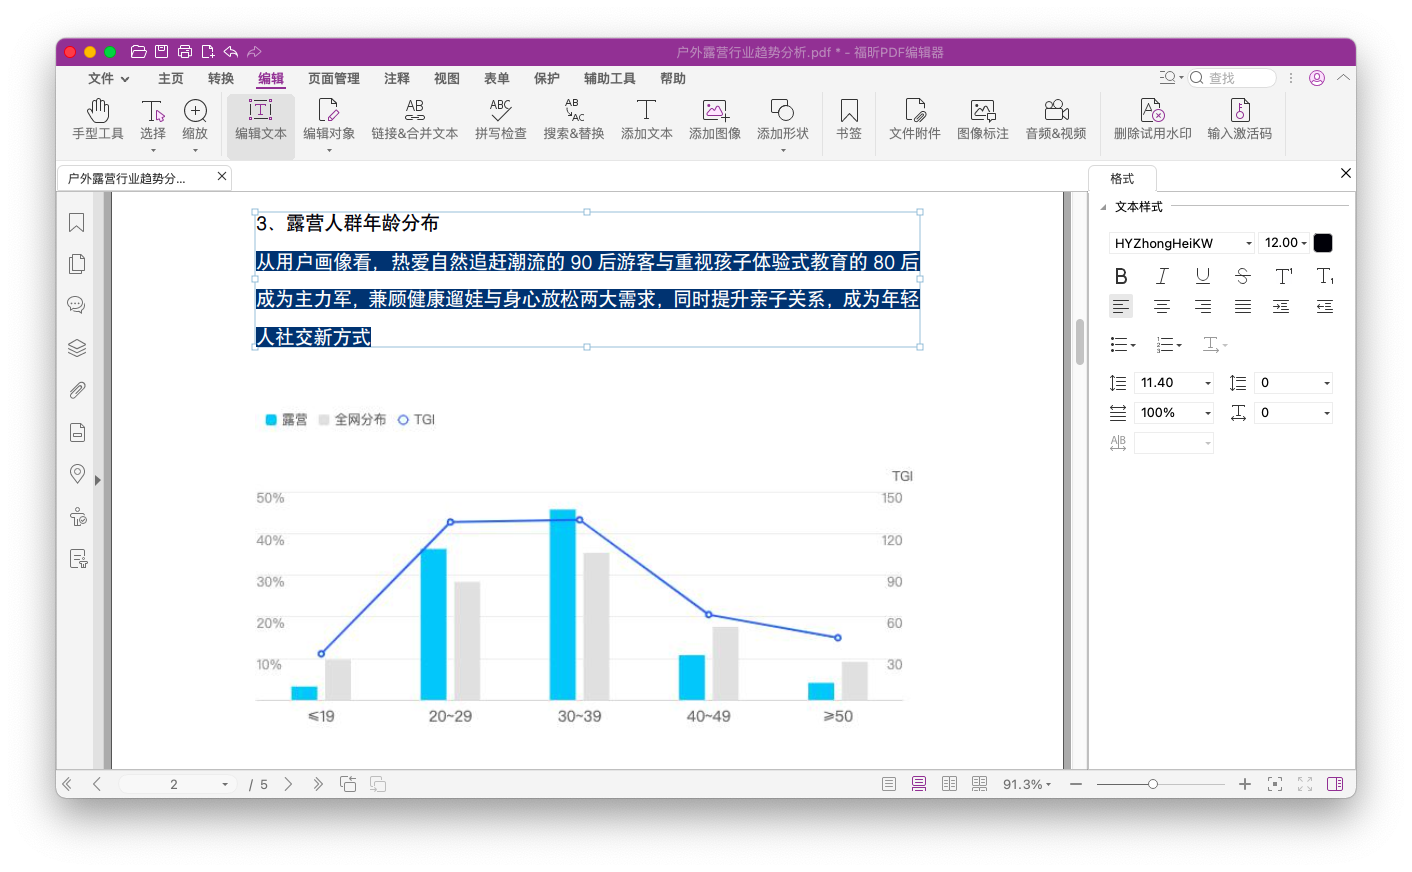Select the 添加图像 (Add Image) tool
The height and width of the screenshot is (872, 1412).
coord(714,118)
